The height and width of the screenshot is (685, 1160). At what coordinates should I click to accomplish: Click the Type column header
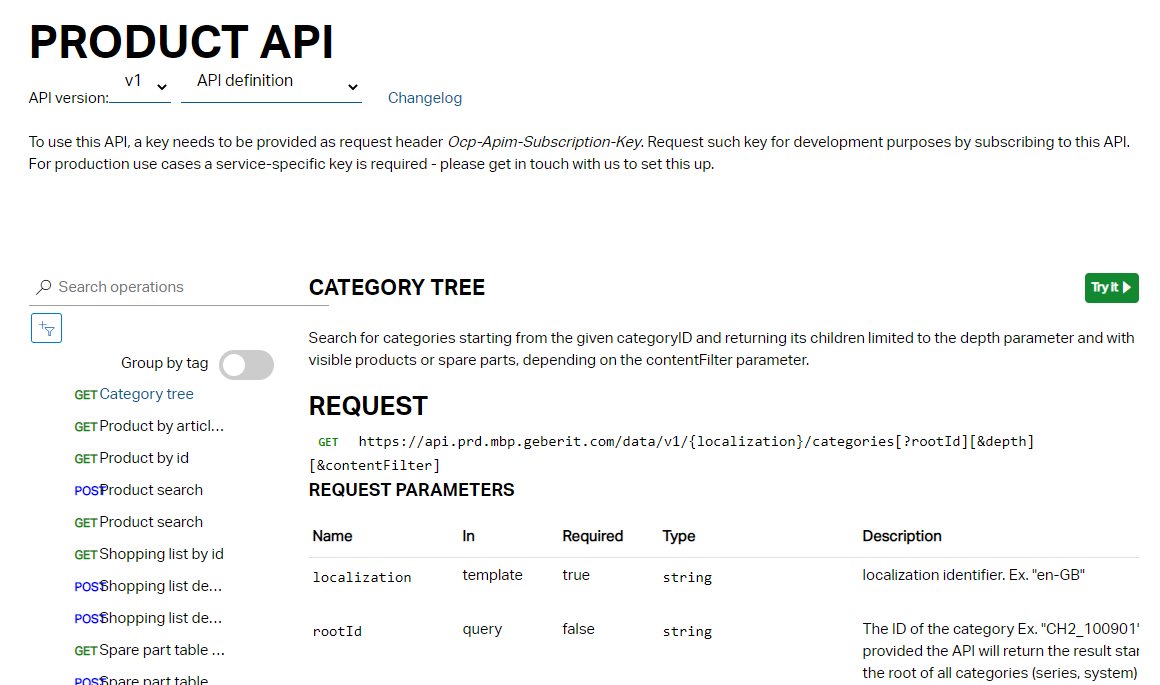coord(678,536)
